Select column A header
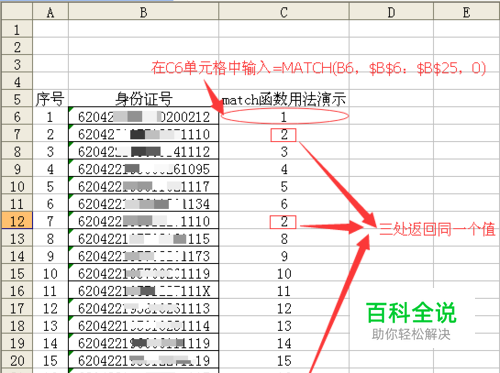 pyautogui.click(x=50, y=12)
